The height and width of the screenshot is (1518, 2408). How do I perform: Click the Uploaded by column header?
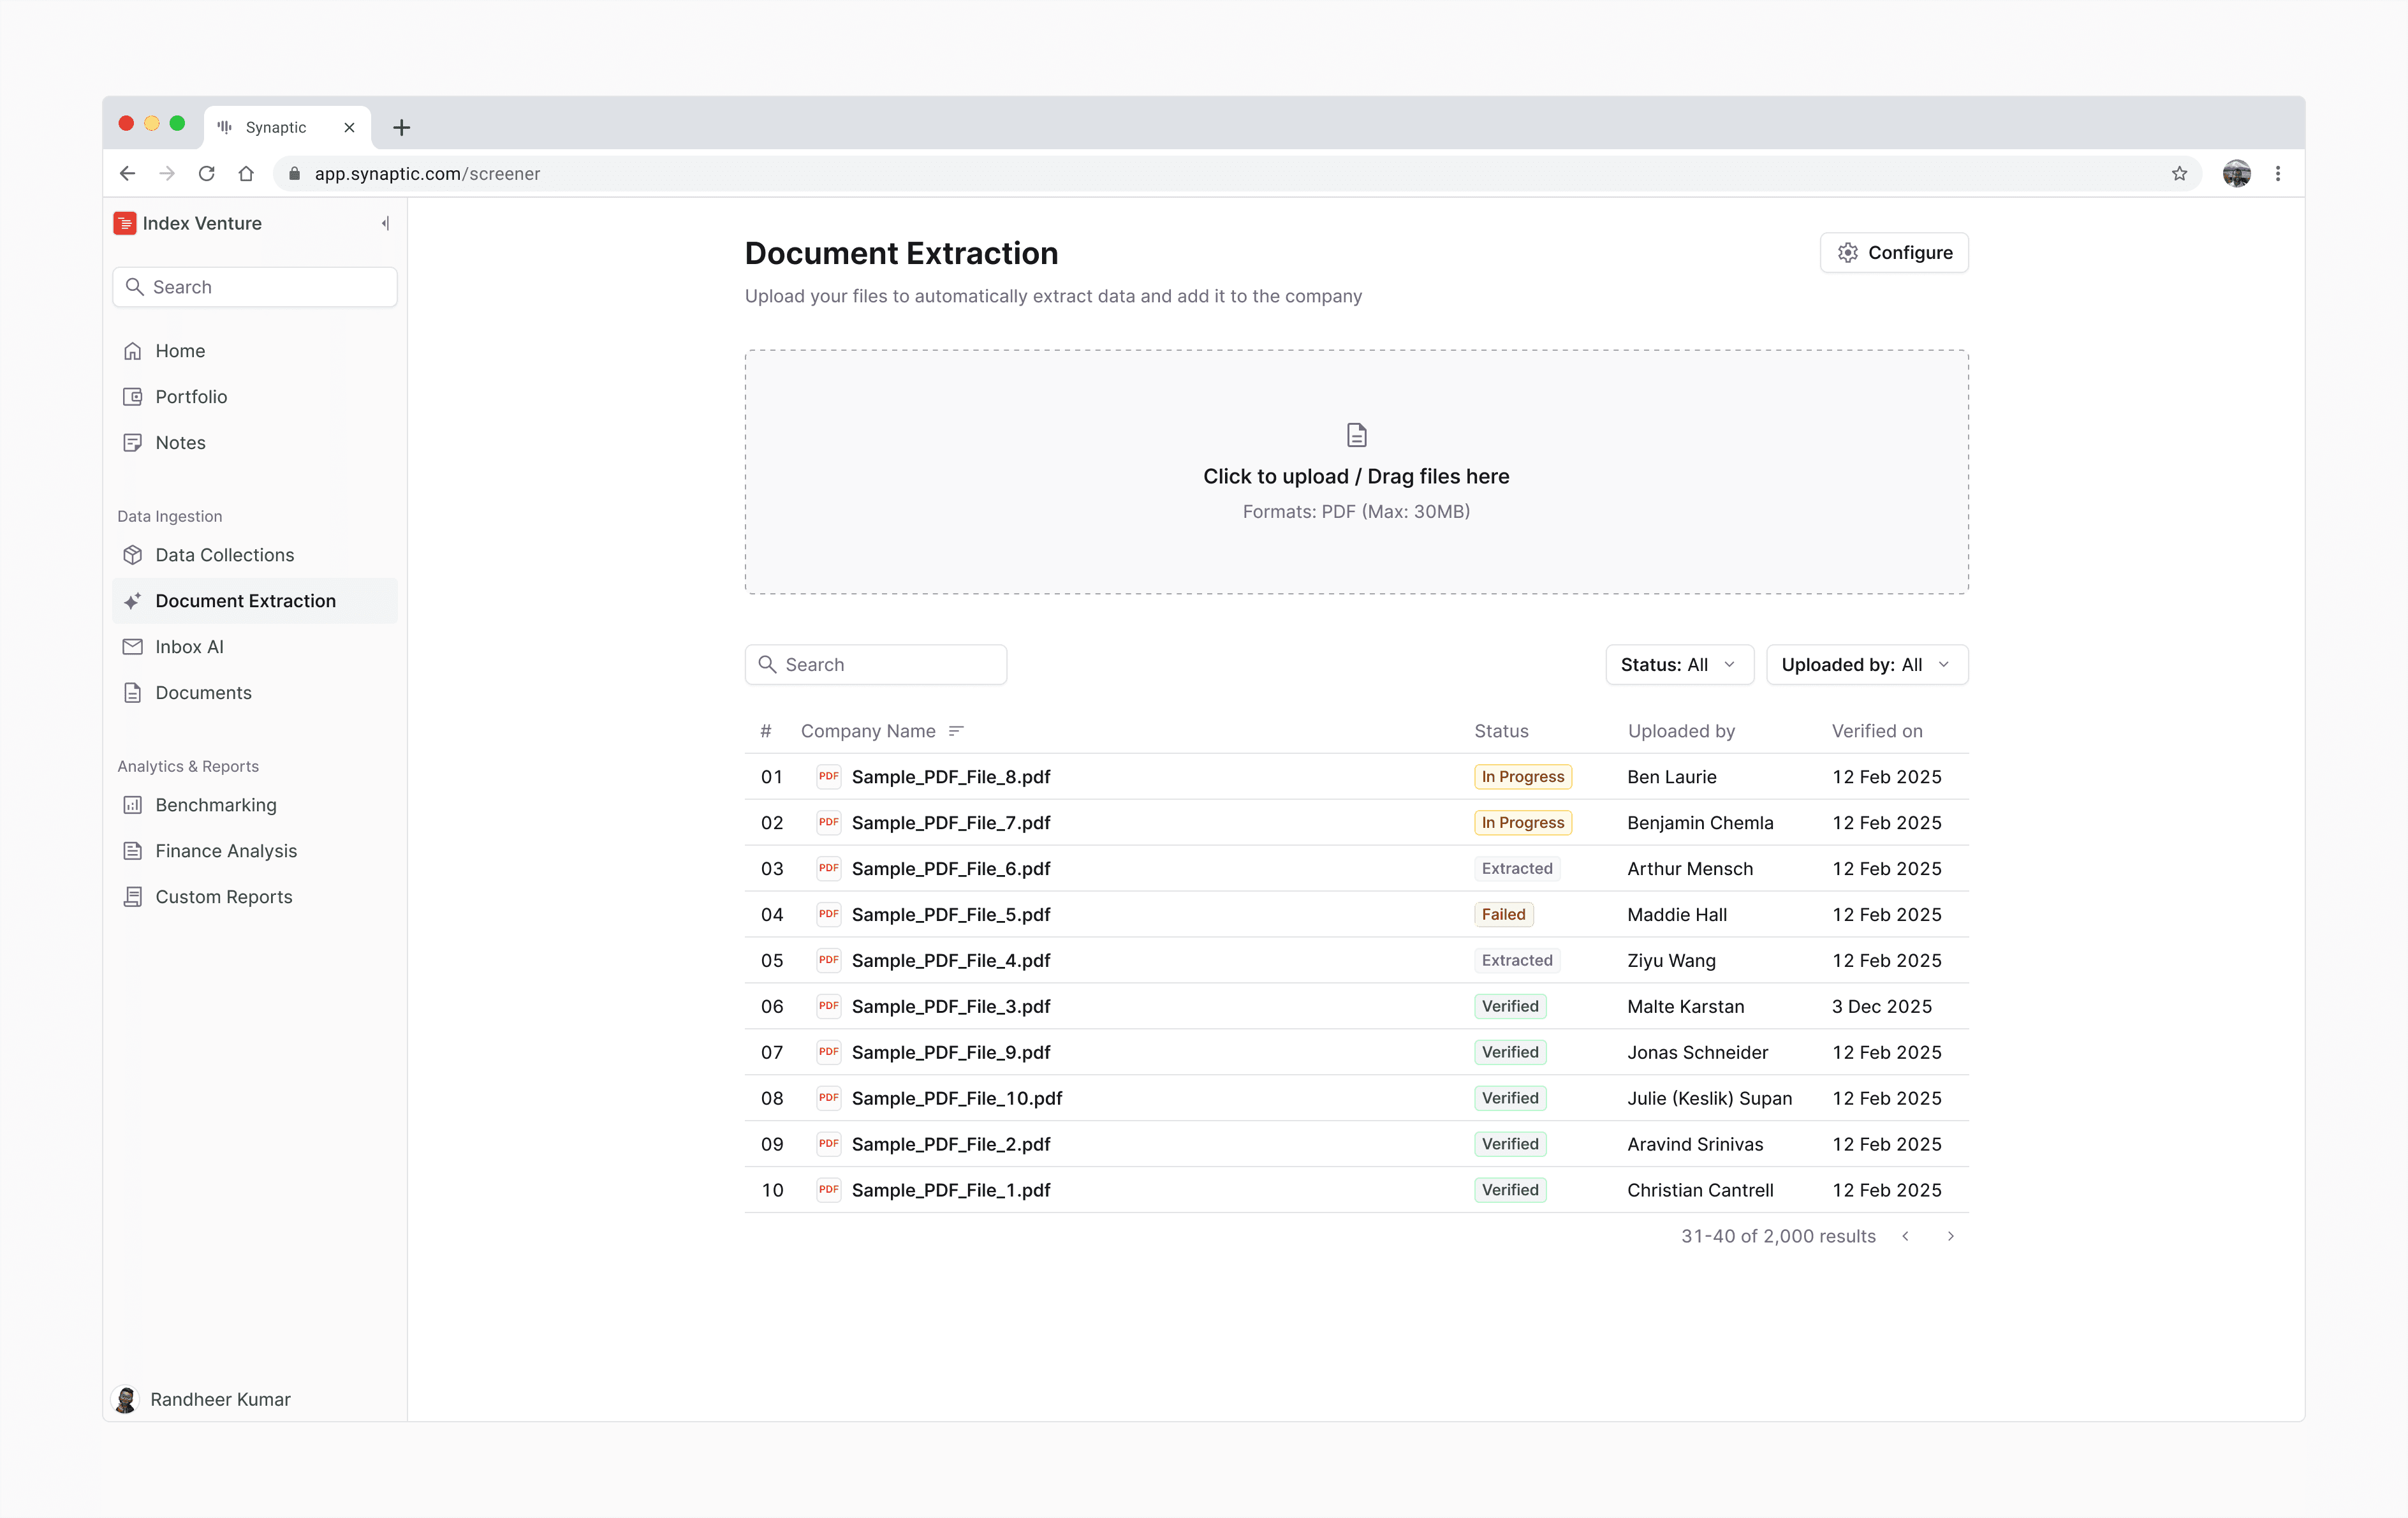tap(1681, 731)
